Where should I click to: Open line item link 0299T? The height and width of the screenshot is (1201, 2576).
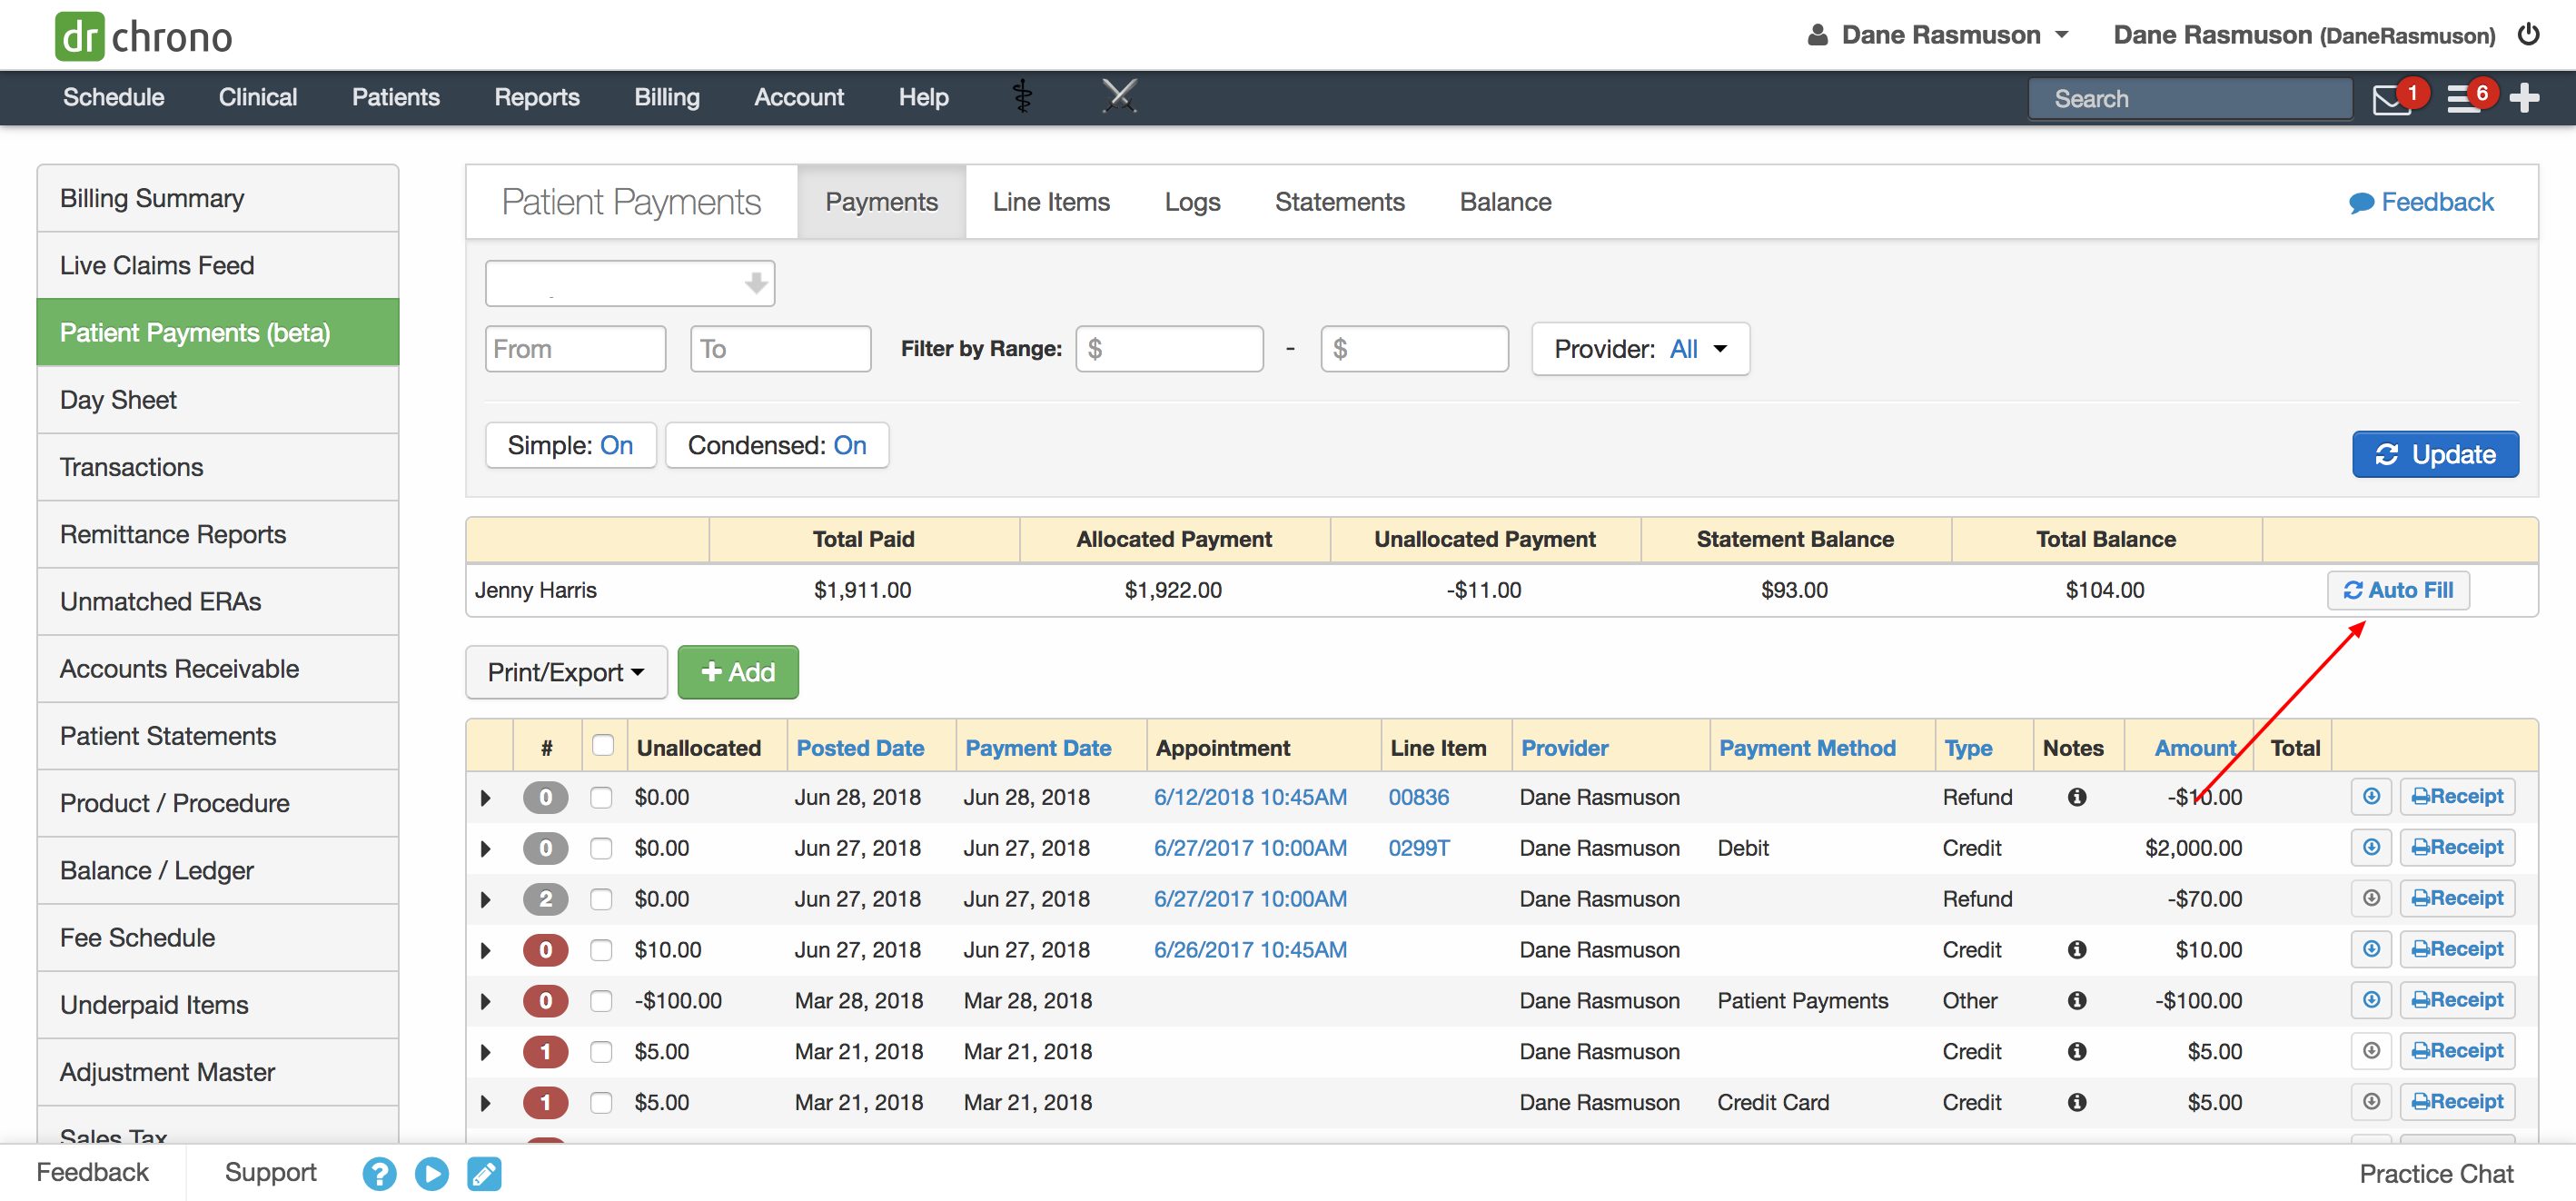click(1419, 848)
